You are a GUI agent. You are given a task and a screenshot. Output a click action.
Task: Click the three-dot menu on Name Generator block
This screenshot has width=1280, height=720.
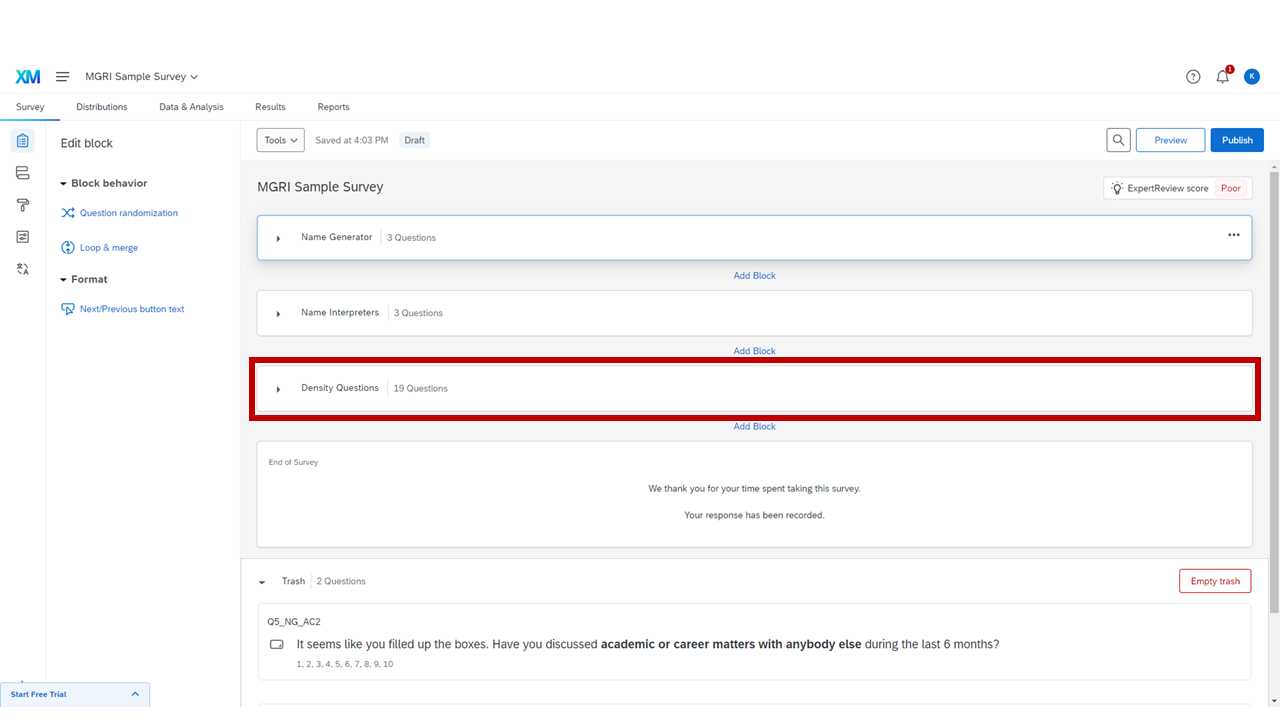[1233, 235]
